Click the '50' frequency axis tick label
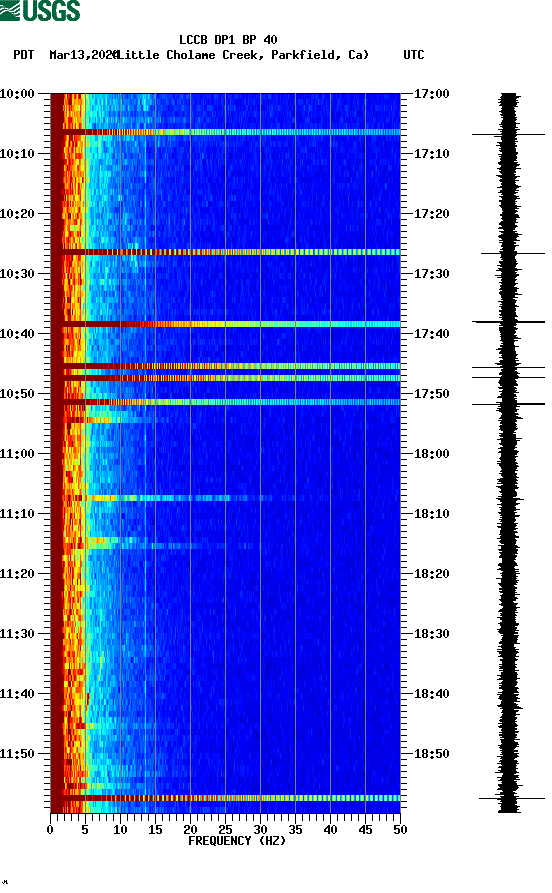 (400, 830)
